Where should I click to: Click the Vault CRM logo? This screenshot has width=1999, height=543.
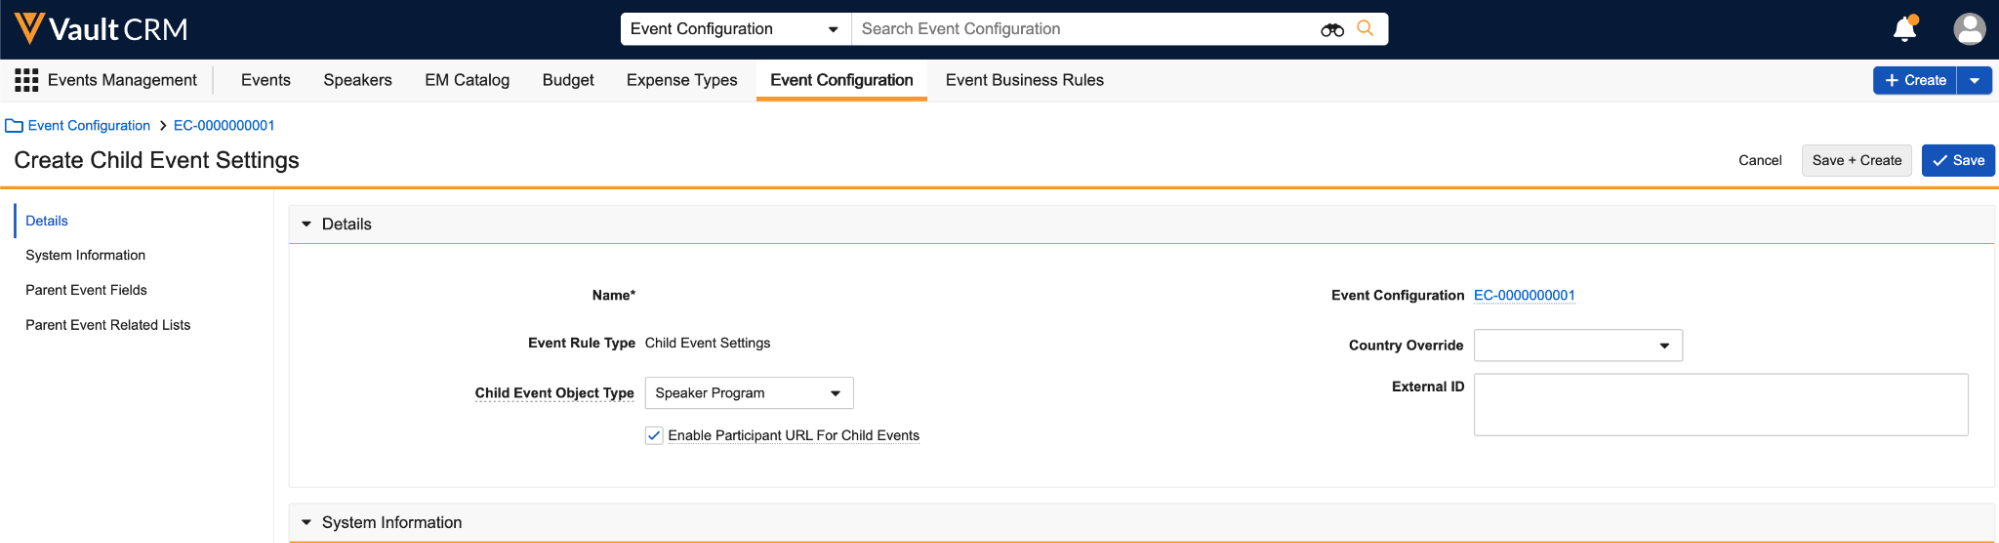click(x=101, y=29)
